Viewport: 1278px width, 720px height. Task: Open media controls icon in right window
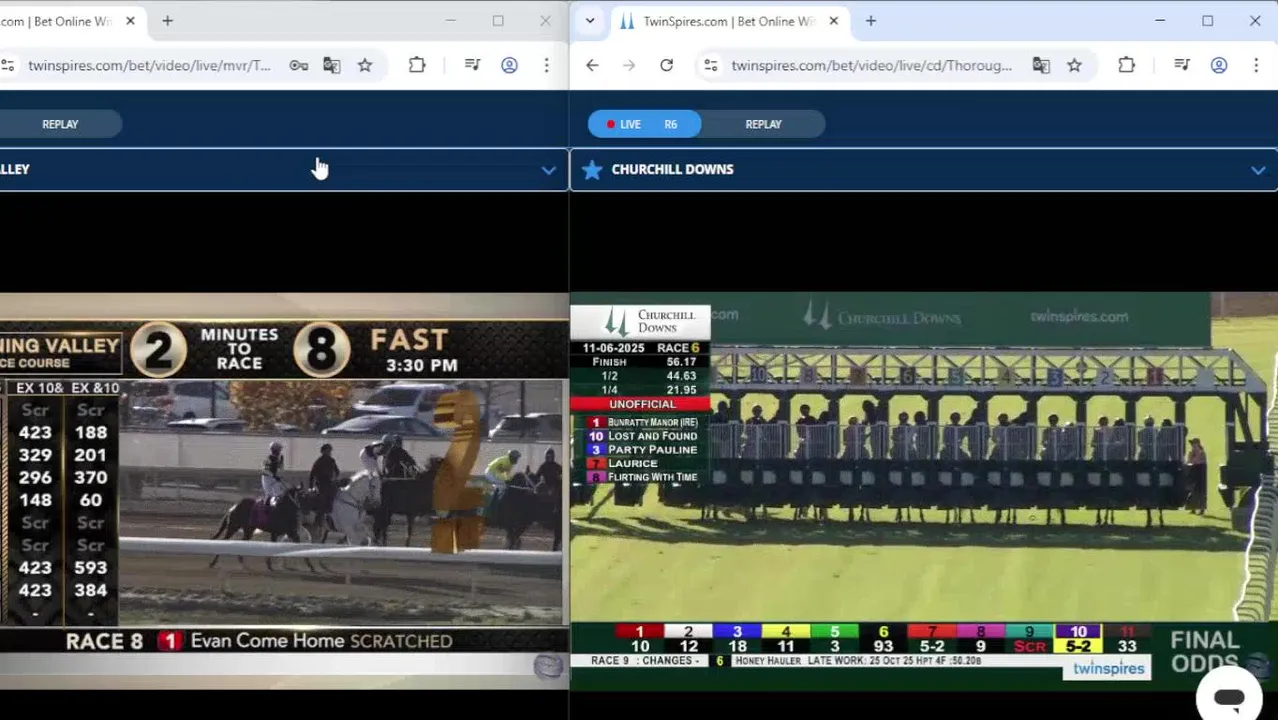click(x=1182, y=66)
